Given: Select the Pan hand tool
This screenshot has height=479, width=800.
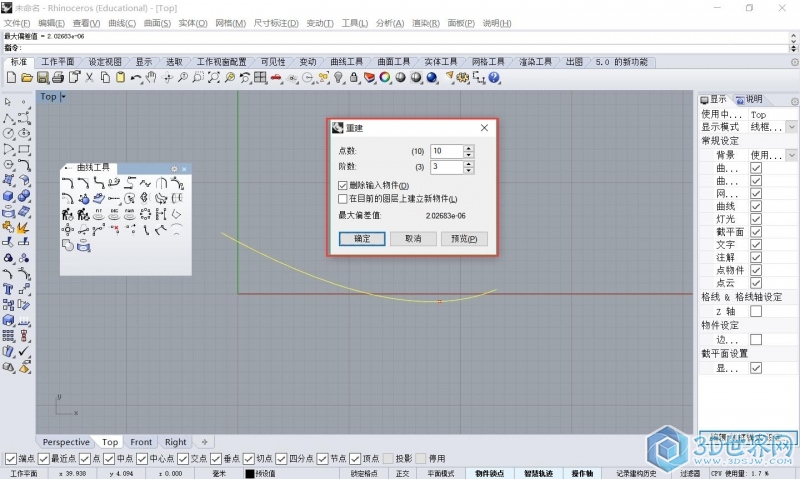Looking at the screenshot, I should pyautogui.click(x=151, y=78).
